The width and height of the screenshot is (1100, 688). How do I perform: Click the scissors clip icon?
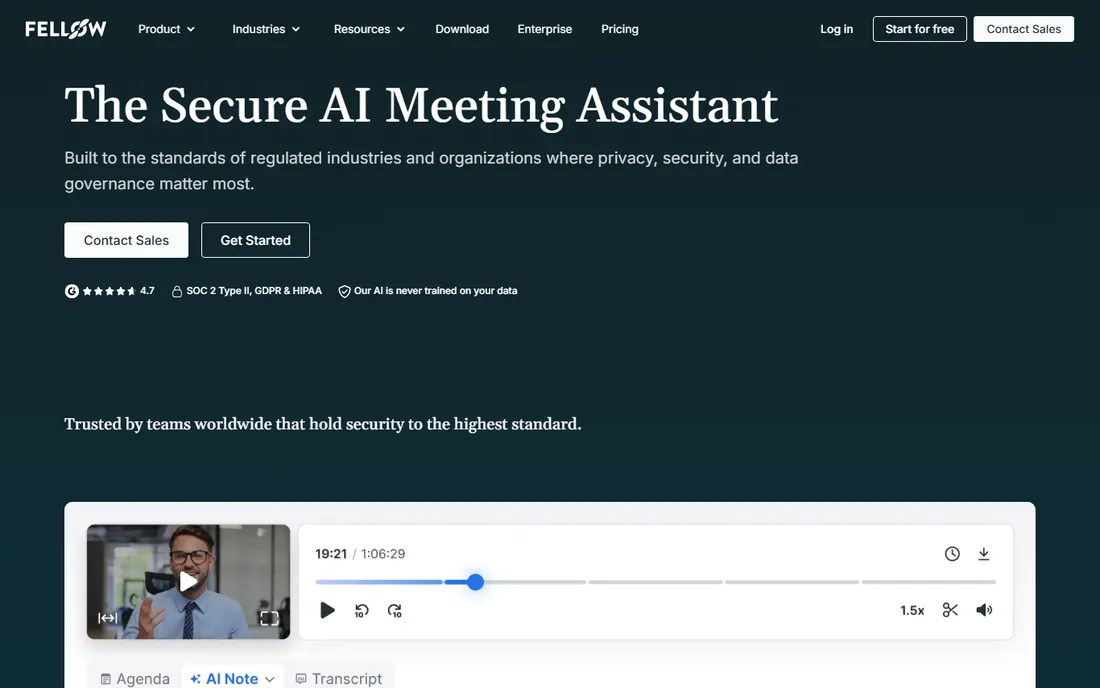pos(950,610)
